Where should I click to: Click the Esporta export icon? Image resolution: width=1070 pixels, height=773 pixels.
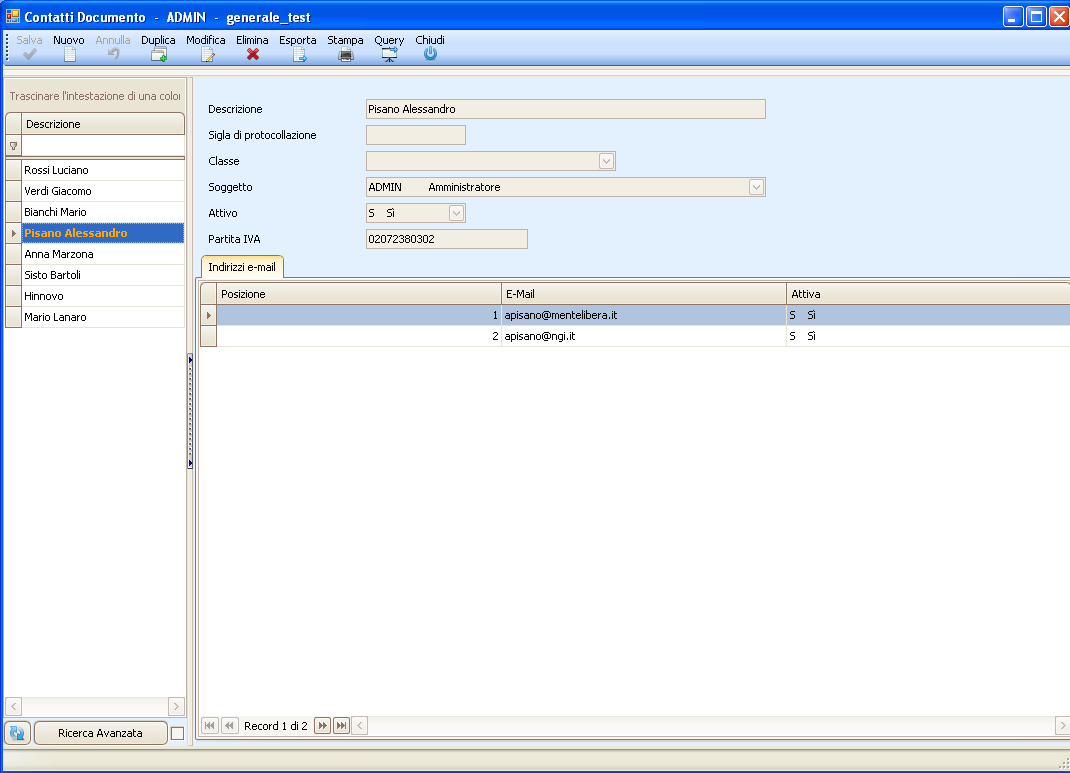click(298, 55)
